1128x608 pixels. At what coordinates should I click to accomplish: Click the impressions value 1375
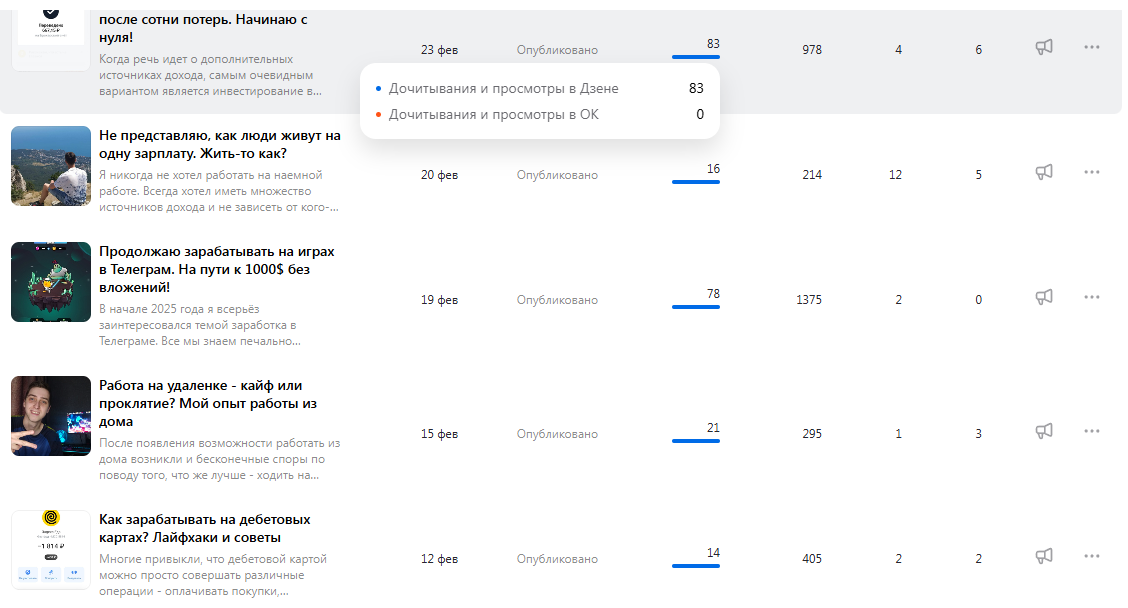[809, 300]
